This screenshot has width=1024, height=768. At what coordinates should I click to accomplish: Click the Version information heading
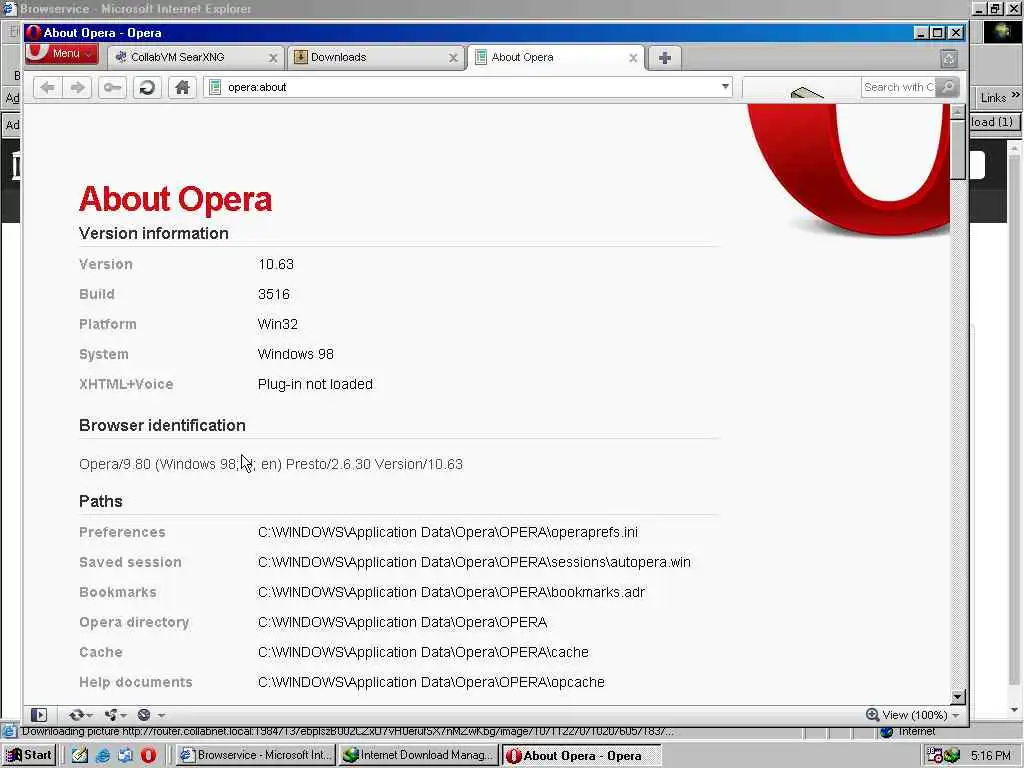(153, 234)
